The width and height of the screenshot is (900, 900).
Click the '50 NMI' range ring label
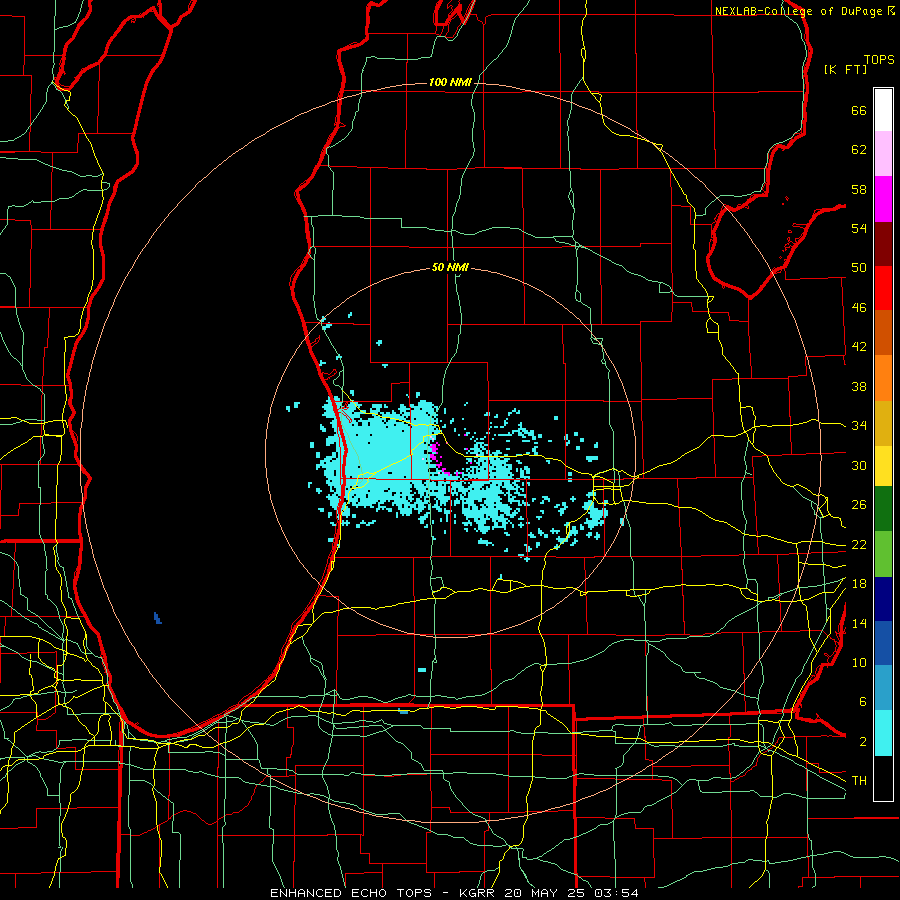(x=451, y=267)
